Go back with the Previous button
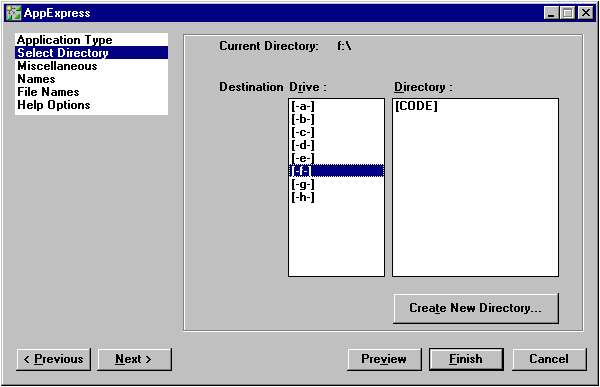 coord(54,359)
